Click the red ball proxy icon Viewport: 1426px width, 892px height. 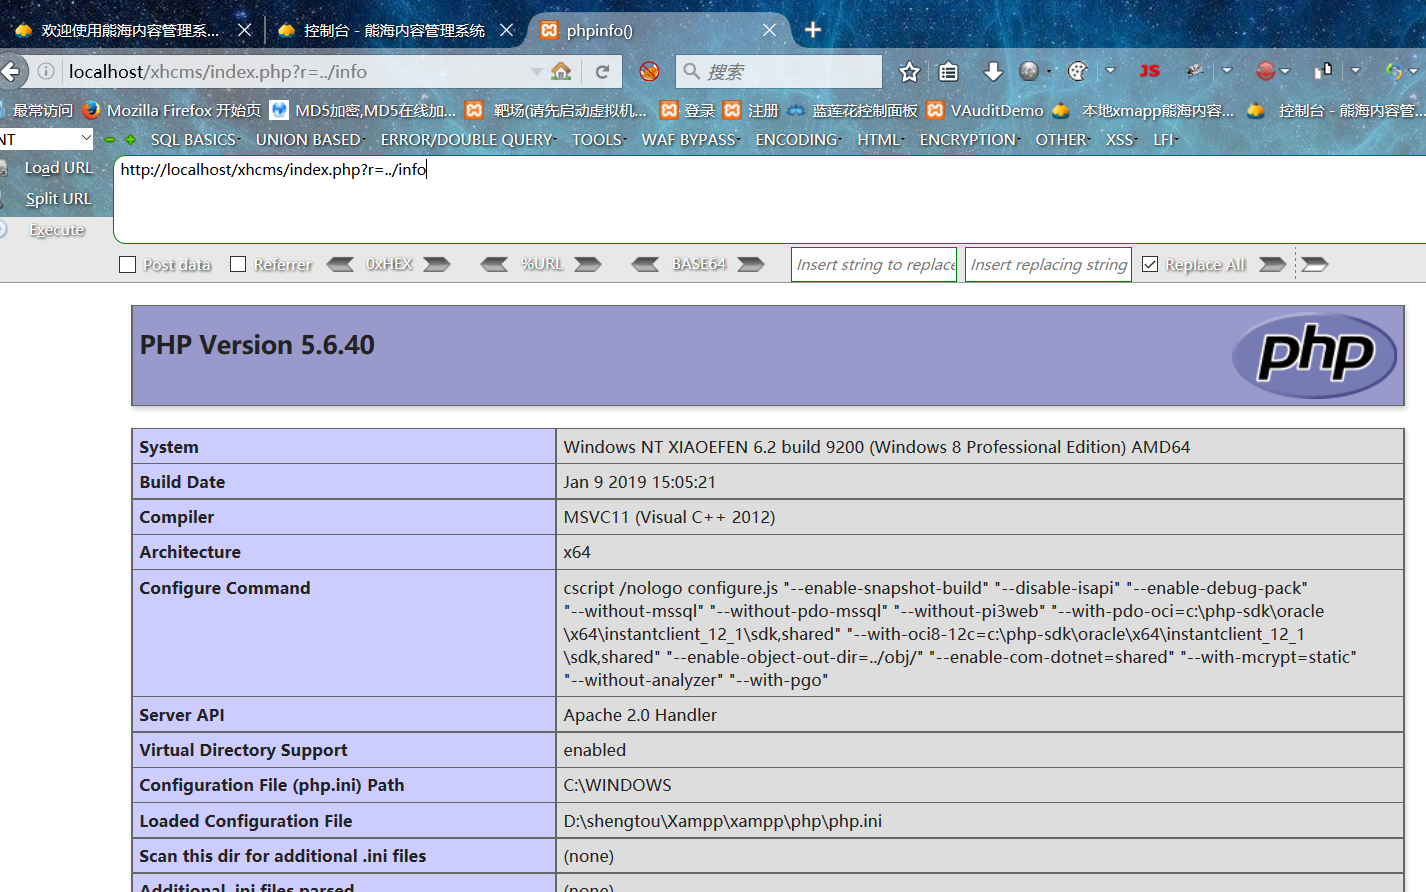1266,71
